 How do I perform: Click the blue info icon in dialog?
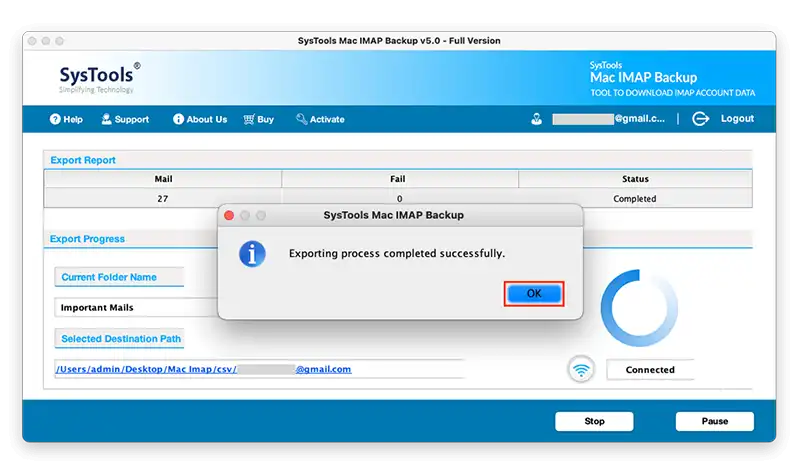253,254
